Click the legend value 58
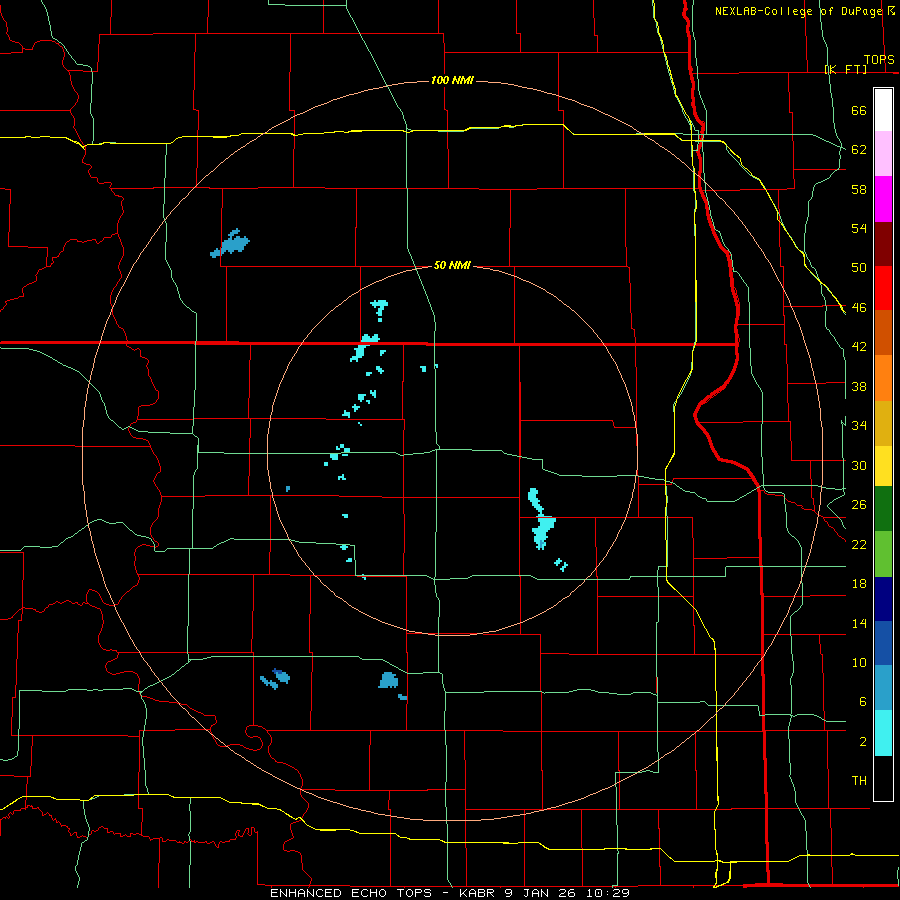This screenshot has width=900, height=900. point(859,189)
